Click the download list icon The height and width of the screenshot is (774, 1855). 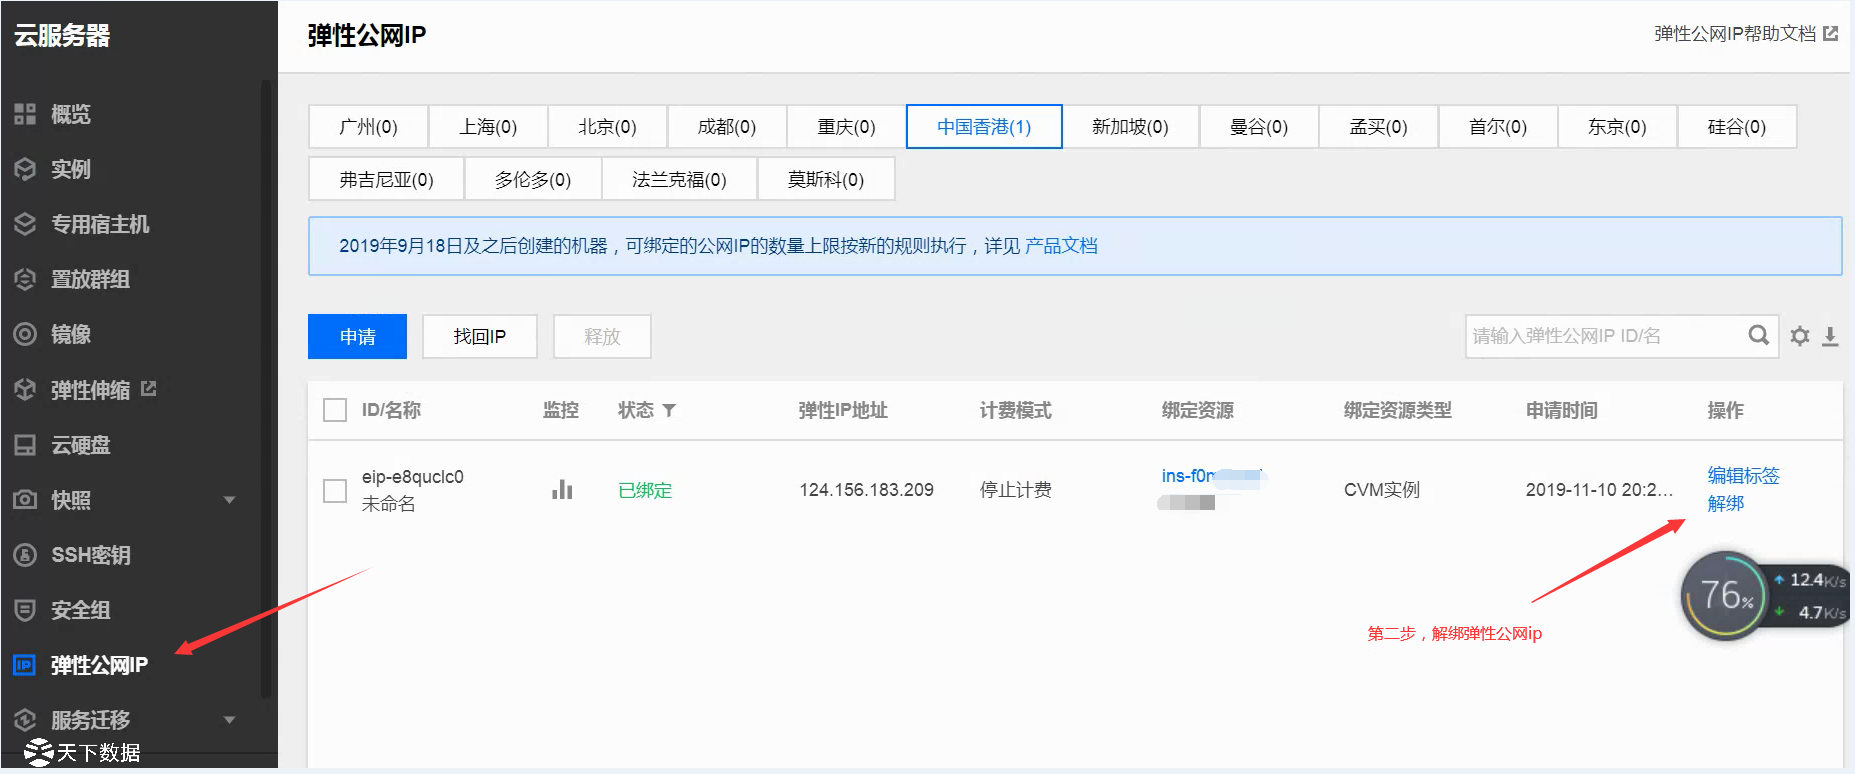[x=1830, y=336]
